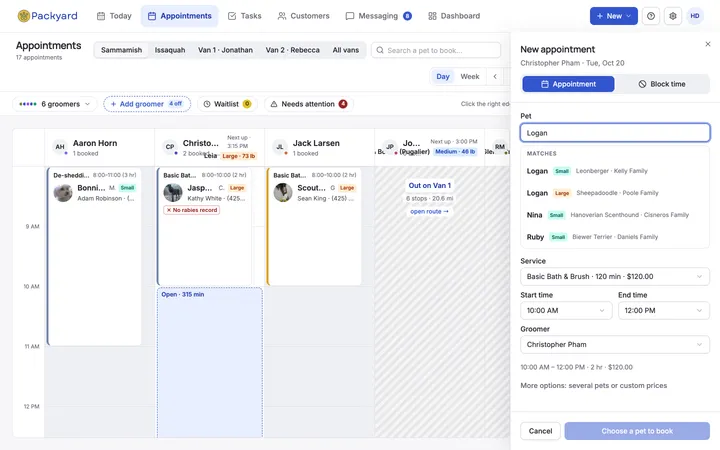Open the Customers tab
This screenshot has width=720, height=450.
pos(304,16)
